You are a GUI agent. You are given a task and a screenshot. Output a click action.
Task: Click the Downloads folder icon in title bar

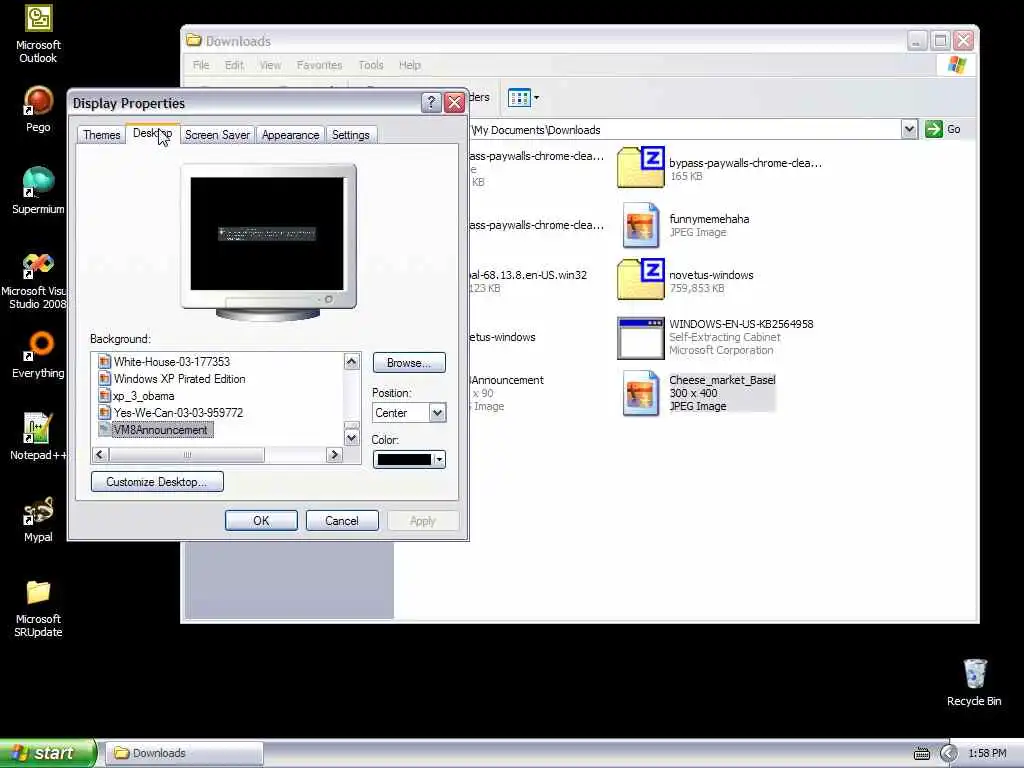tap(194, 40)
